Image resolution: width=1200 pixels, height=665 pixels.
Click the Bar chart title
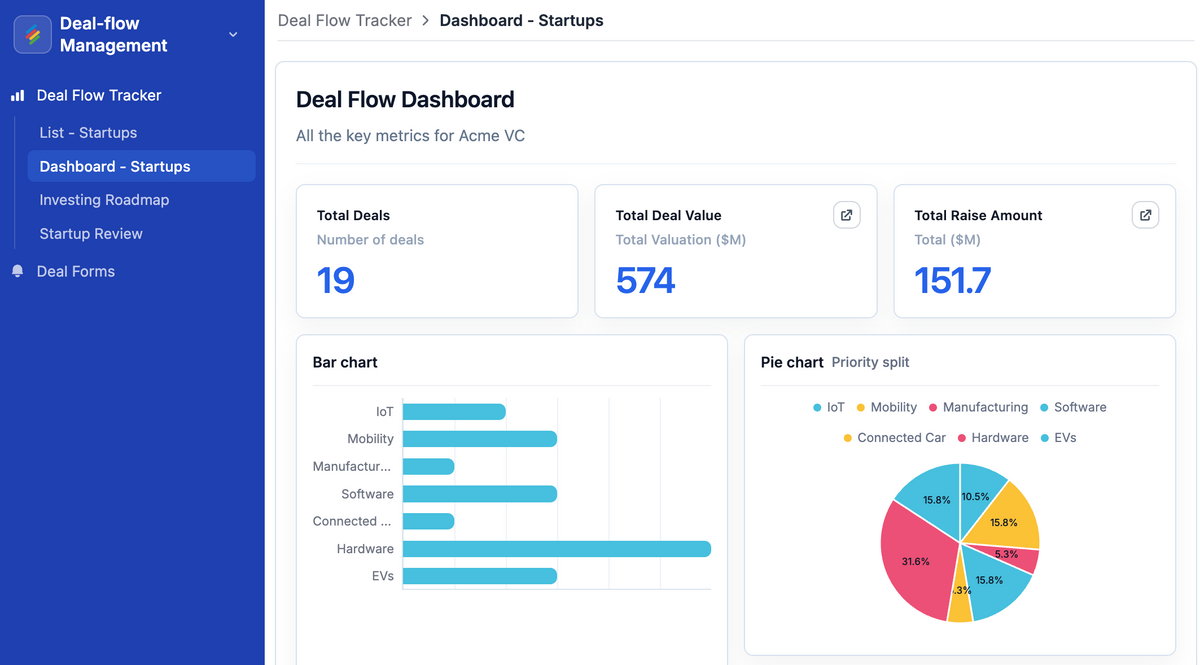click(345, 362)
